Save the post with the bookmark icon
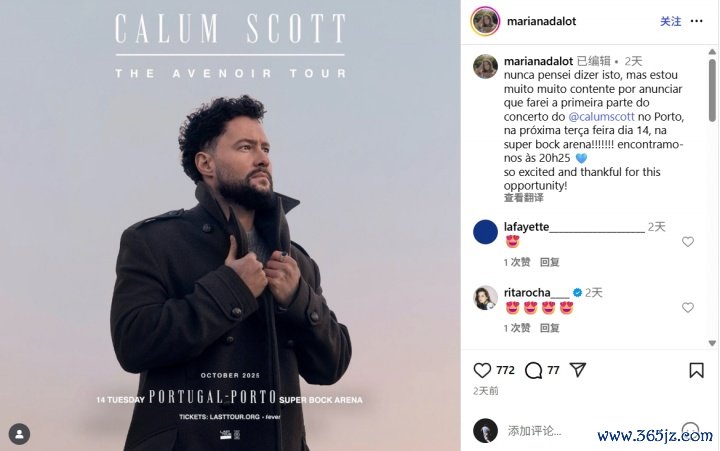Screen dimensions: 720x451 (696, 370)
